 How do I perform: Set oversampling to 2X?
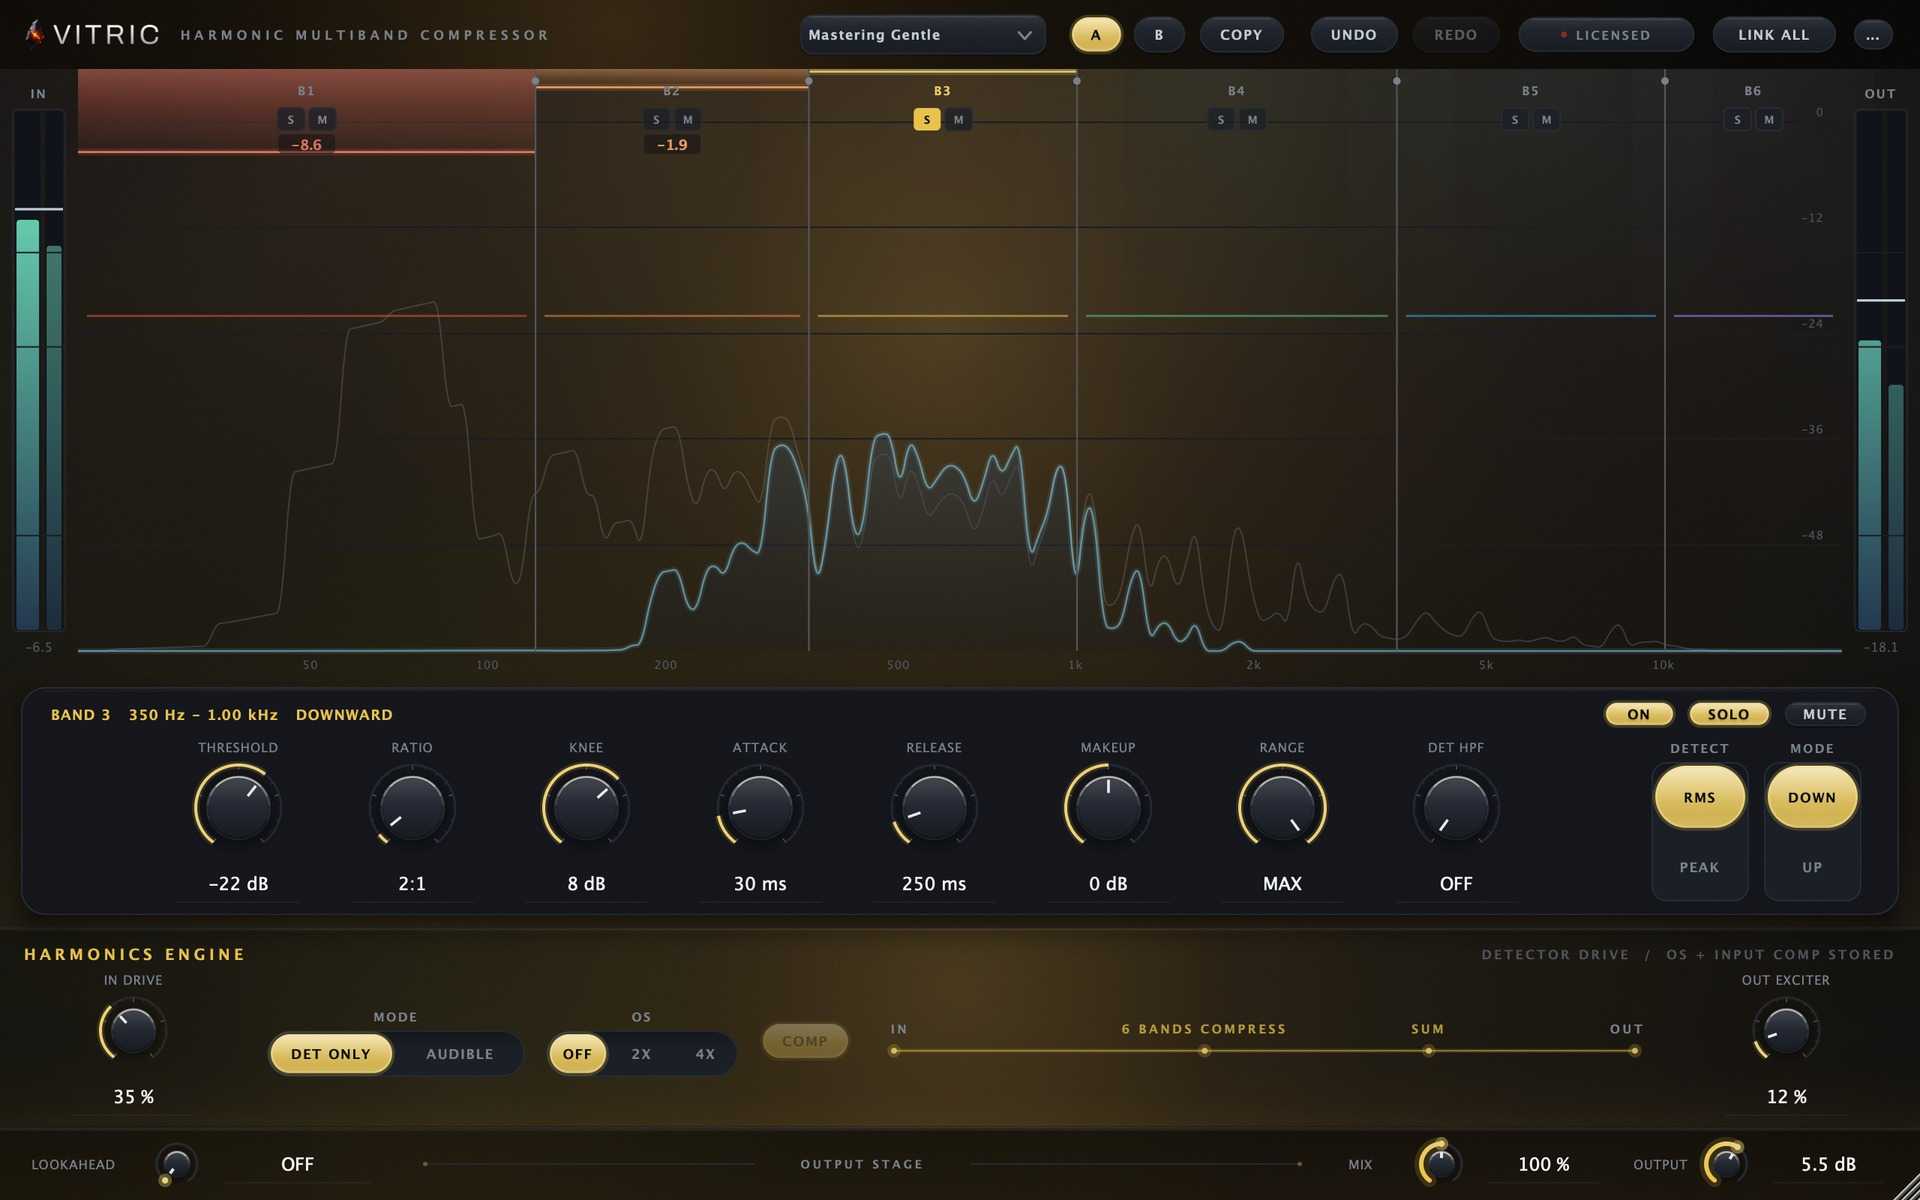pyautogui.click(x=641, y=1054)
